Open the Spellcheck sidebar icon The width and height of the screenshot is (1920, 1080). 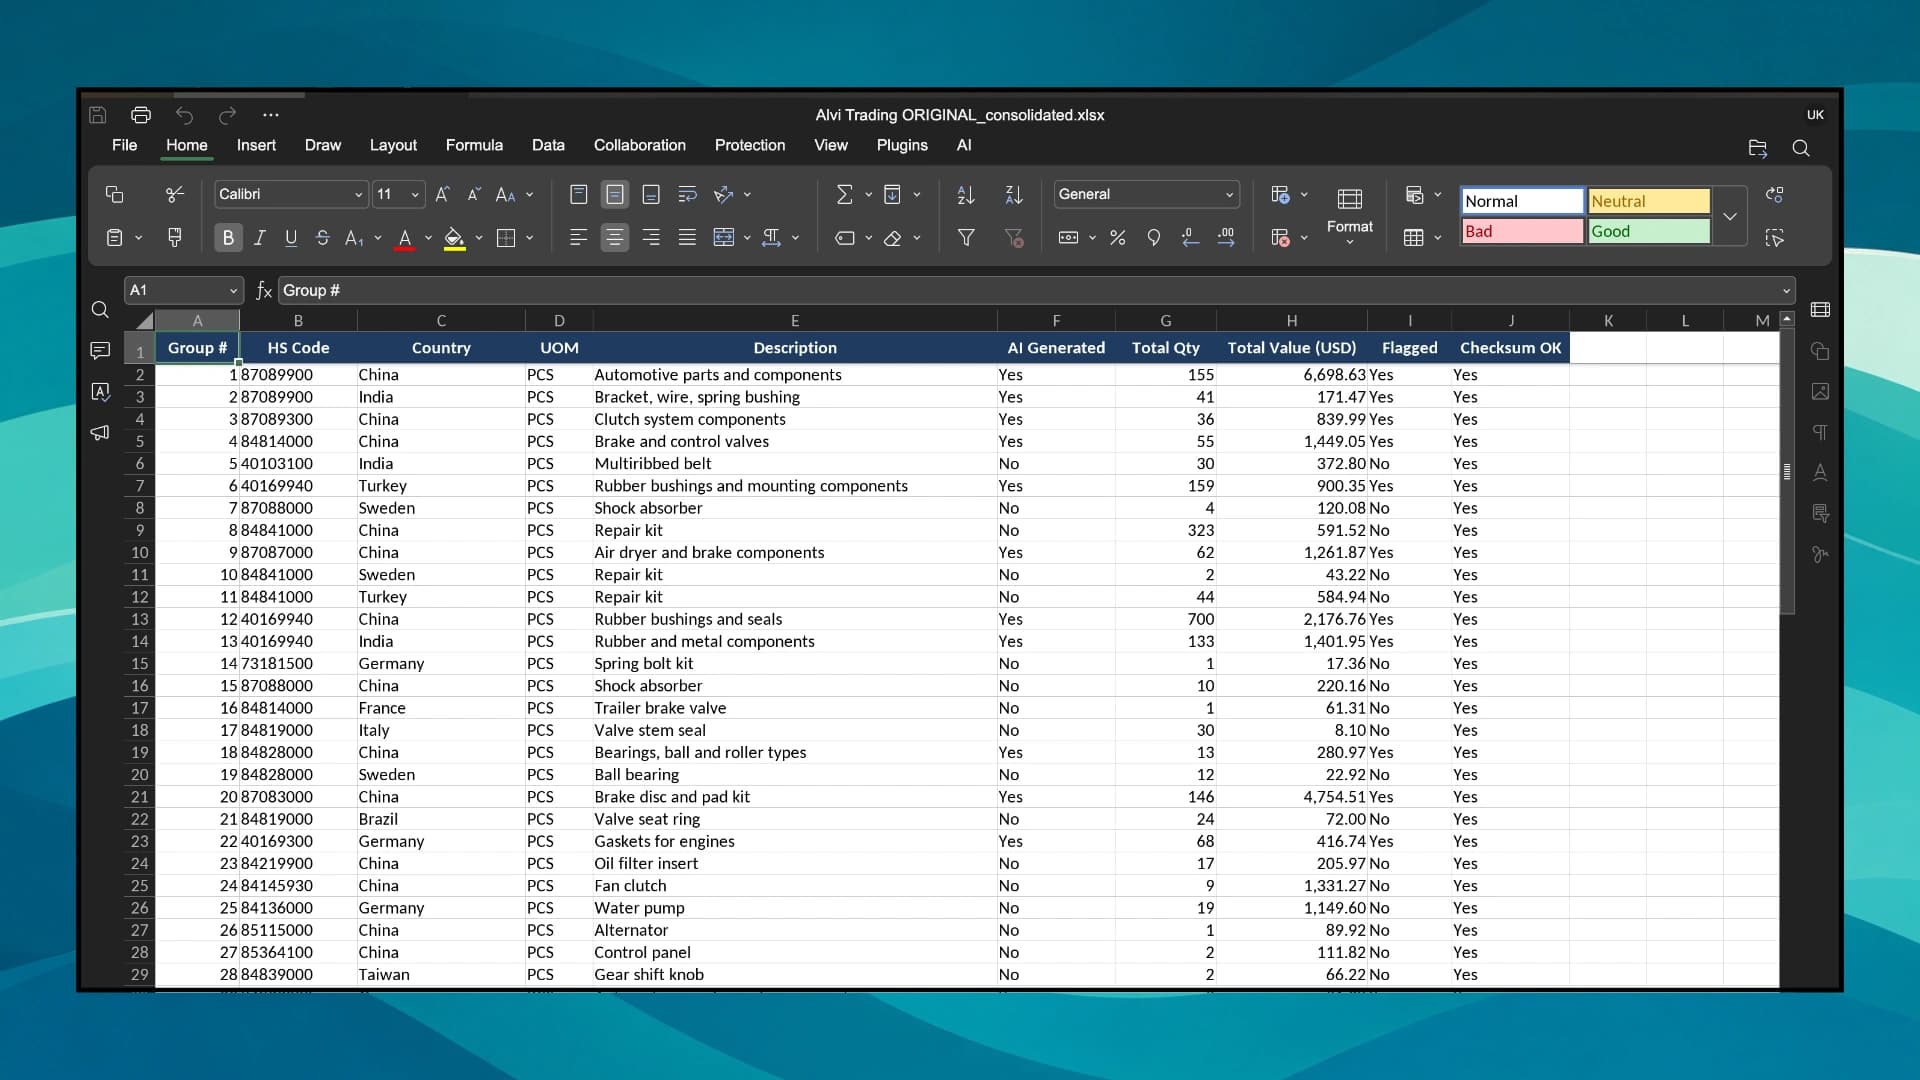click(x=100, y=391)
